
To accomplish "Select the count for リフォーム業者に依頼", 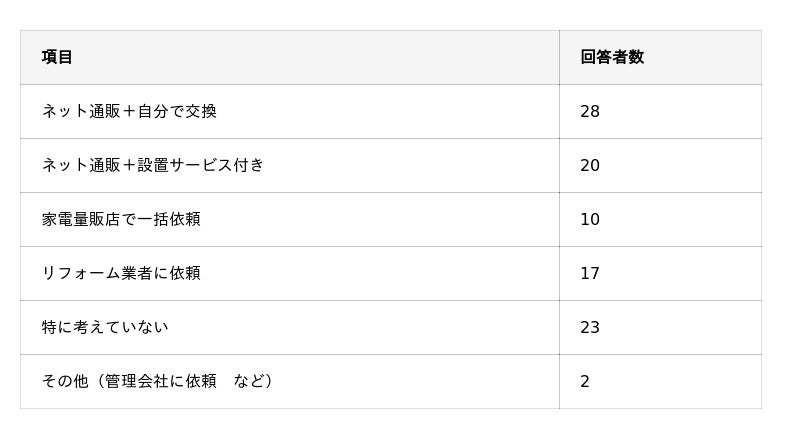I will [590, 273].
